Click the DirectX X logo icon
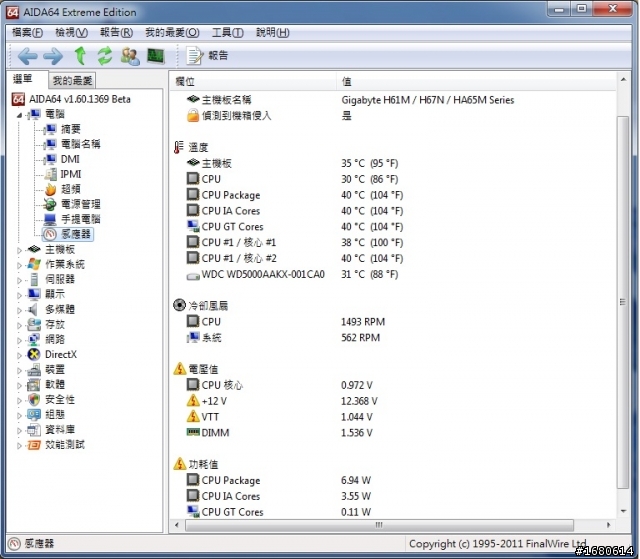 [x=34, y=354]
